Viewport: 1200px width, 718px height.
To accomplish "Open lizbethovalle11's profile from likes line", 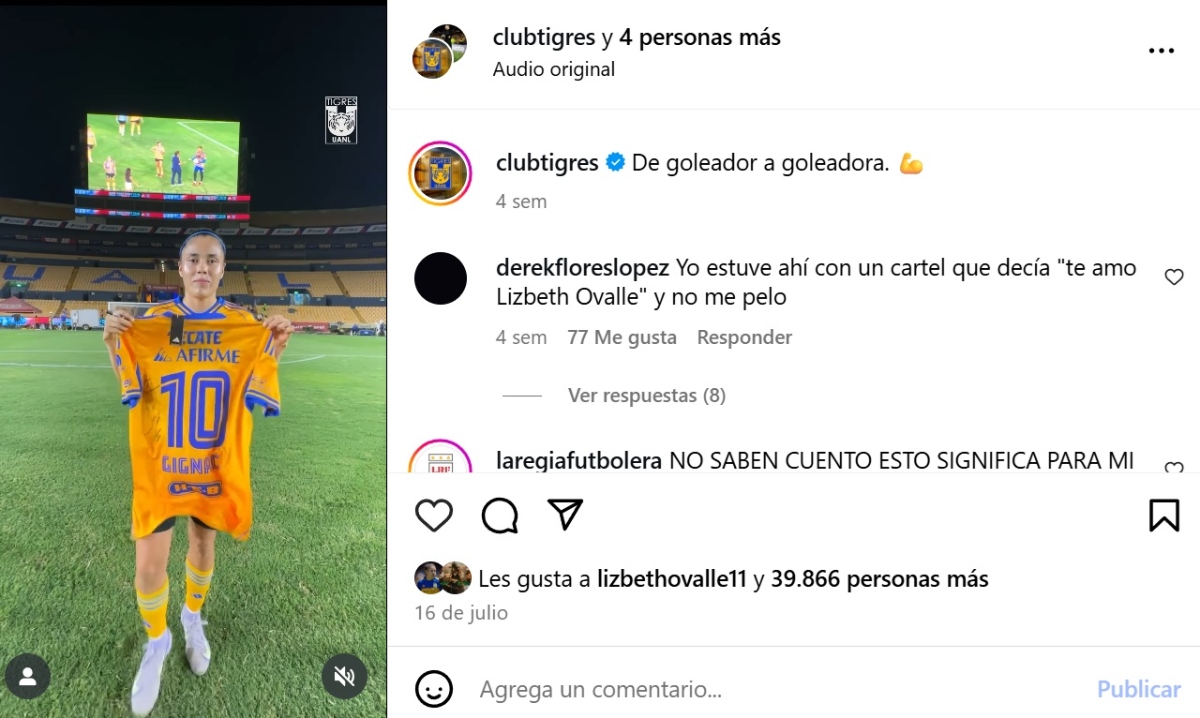I will coord(672,579).
